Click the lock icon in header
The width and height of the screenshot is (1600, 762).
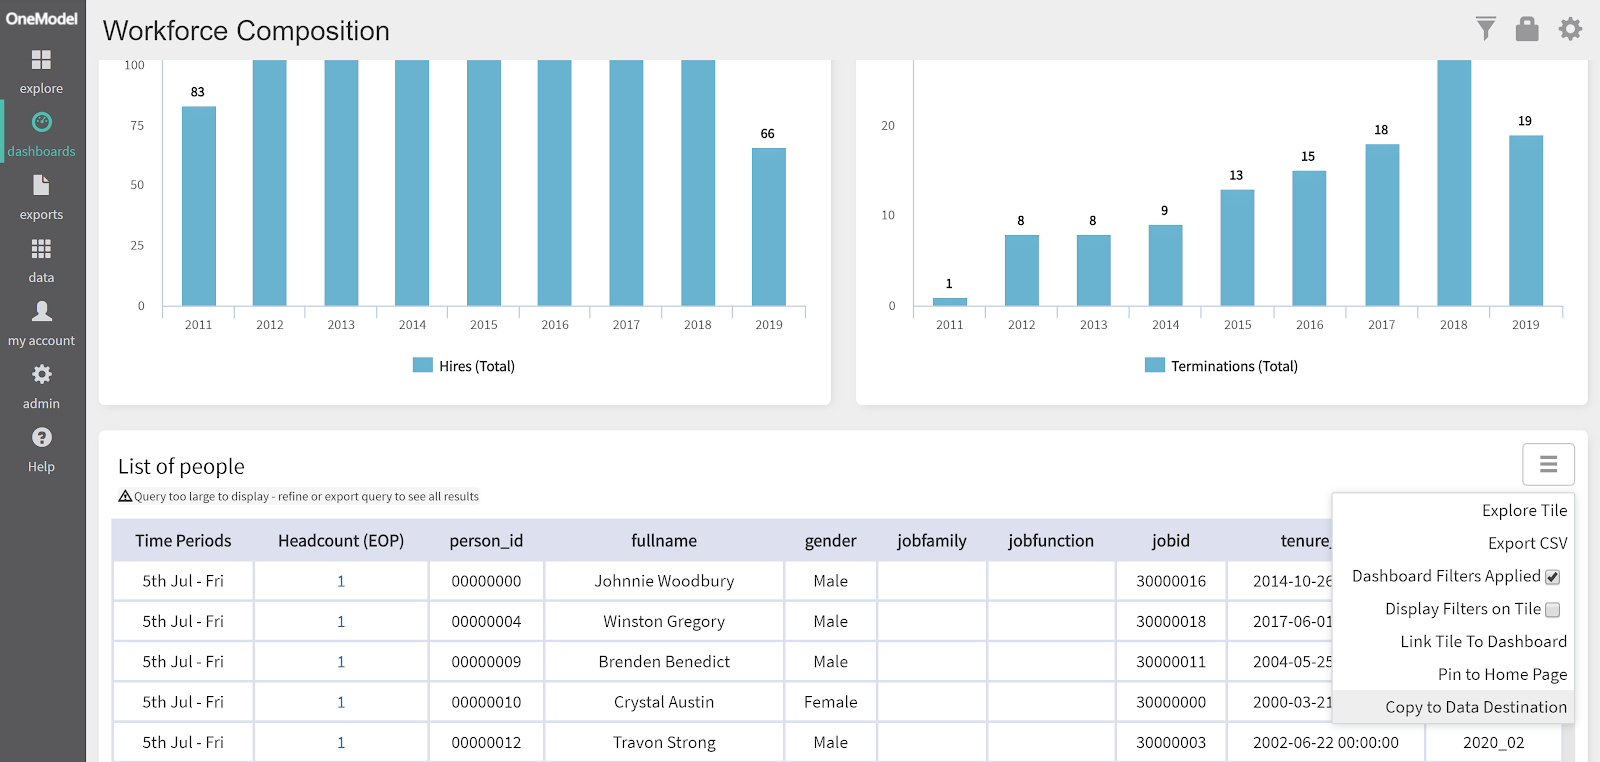point(1527,29)
